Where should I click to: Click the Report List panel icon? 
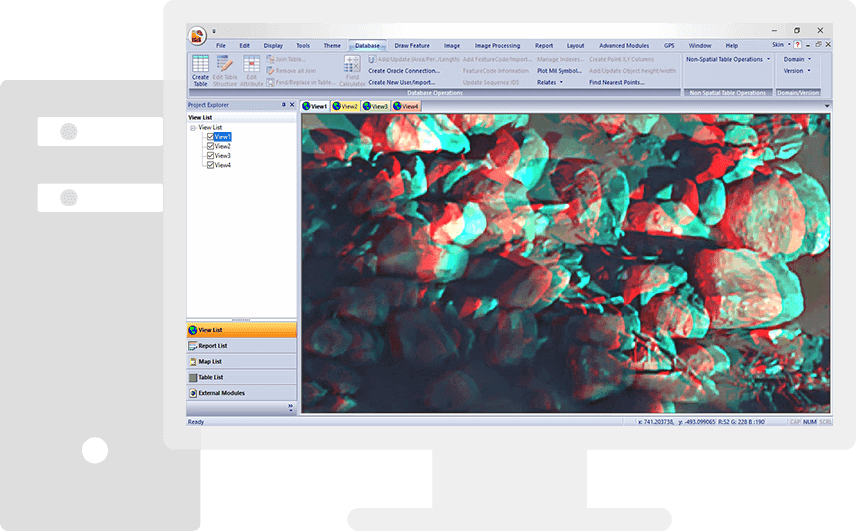(x=192, y=346)
